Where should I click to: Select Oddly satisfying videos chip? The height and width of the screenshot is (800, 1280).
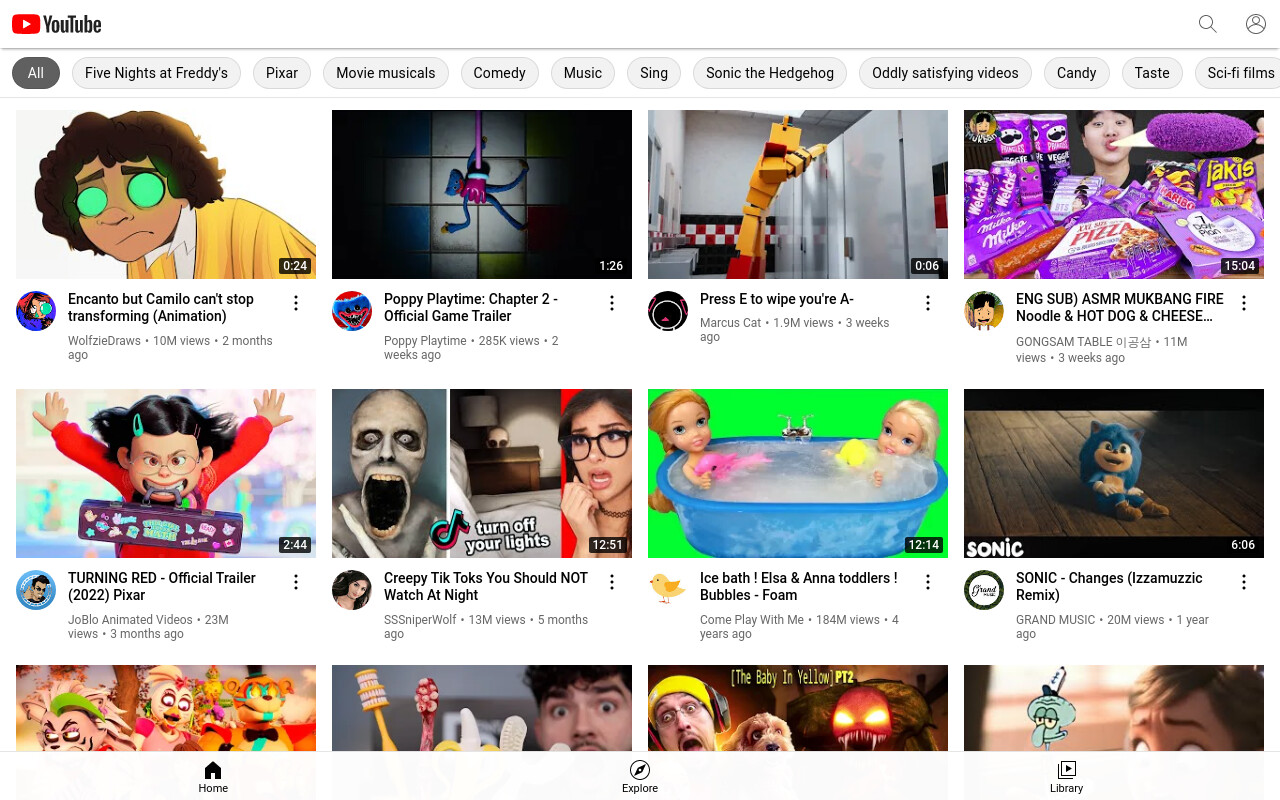point(945,73)
